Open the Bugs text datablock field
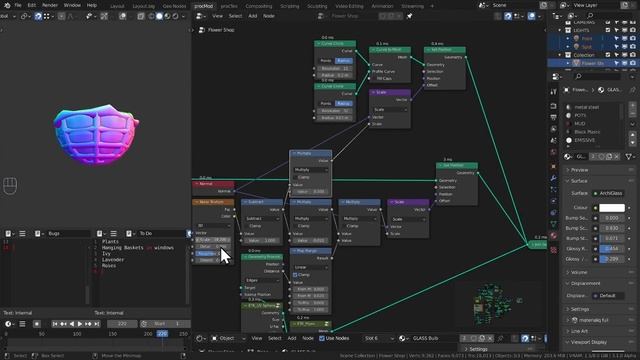The height and width of the screenshot is (360, 640). (x=68, y=233)
